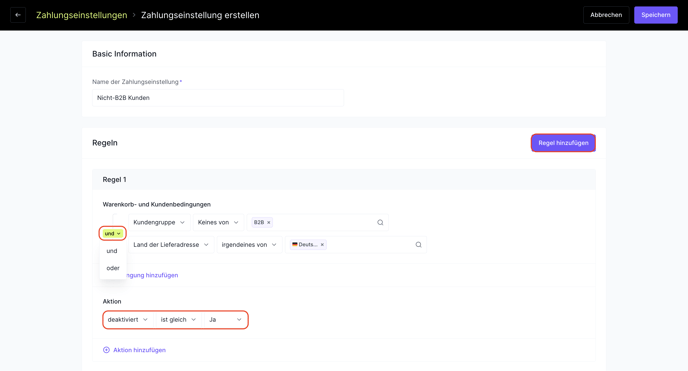688x371 pixels.
Task: Open the Land der Lieferadresse dropdown
Action: (171, 245)
